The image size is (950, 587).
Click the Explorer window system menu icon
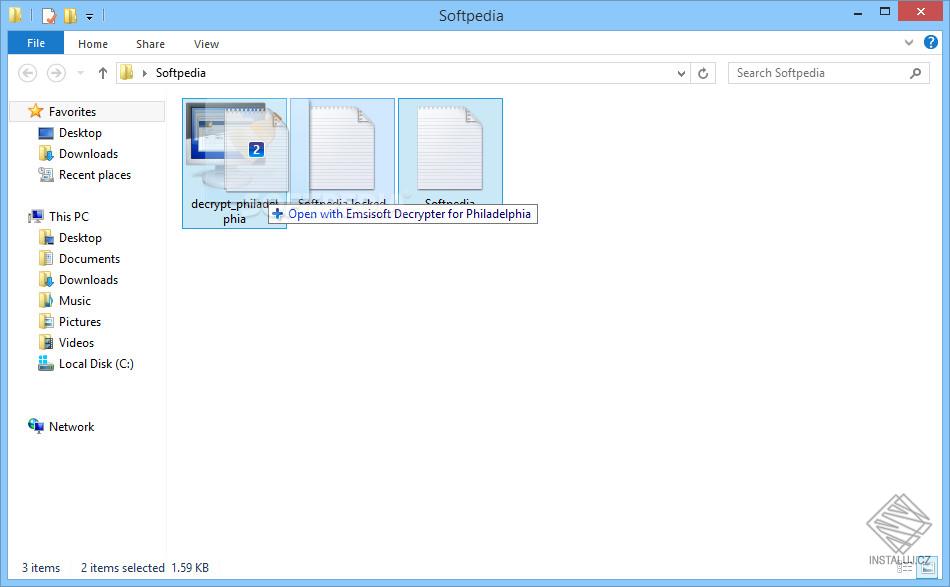[x=16, y=15]
